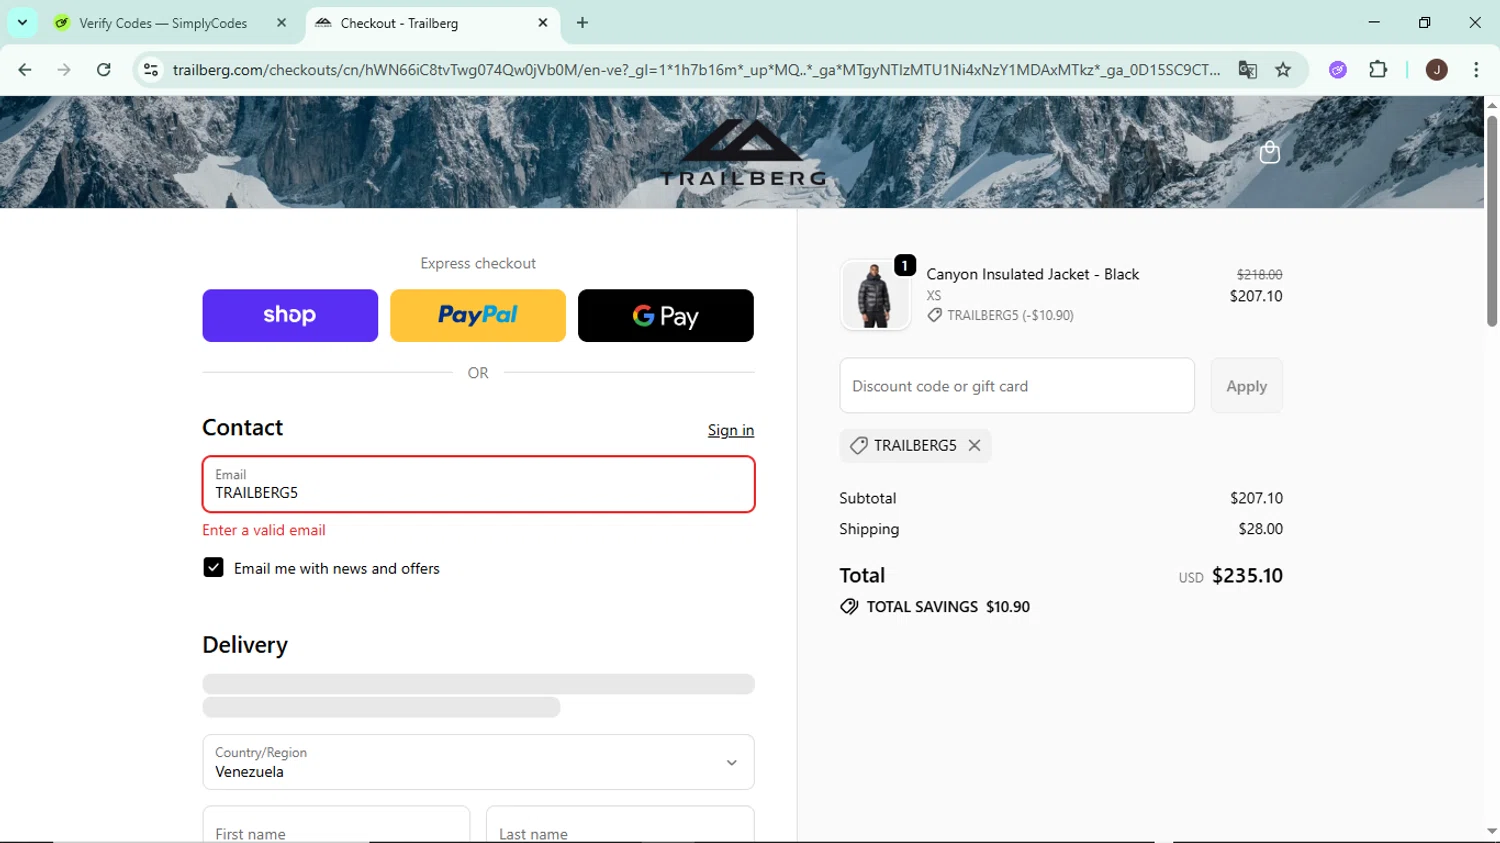The width and height of the screenshot is (1500, 843).
Task: Click the TRAILBERG5 (-$10.90) line item text
Action: (1010, 315)
